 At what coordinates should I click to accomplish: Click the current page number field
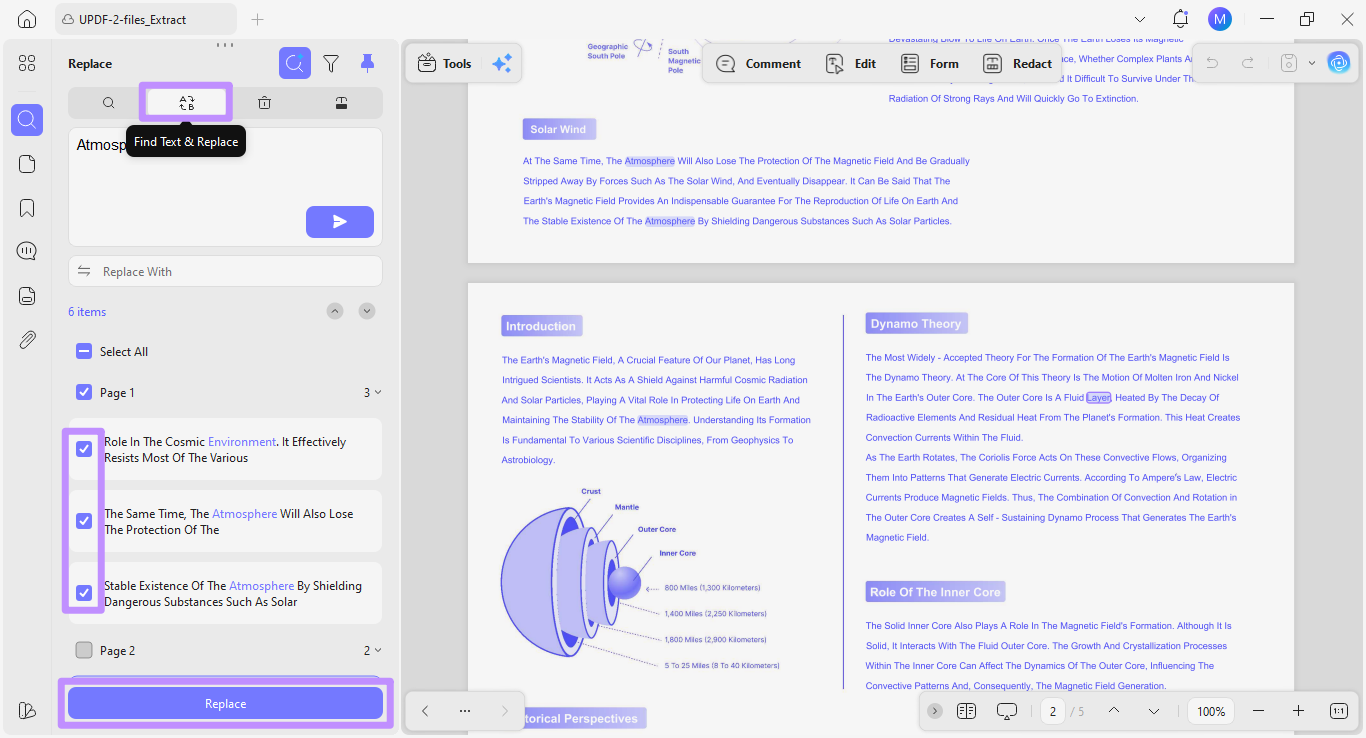(1052, 711)
